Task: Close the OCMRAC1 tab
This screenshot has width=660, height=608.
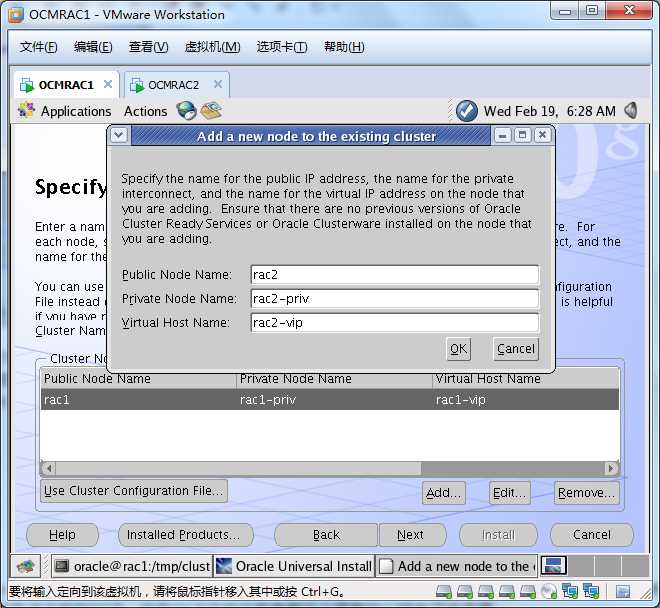Action: pos(108,84)
